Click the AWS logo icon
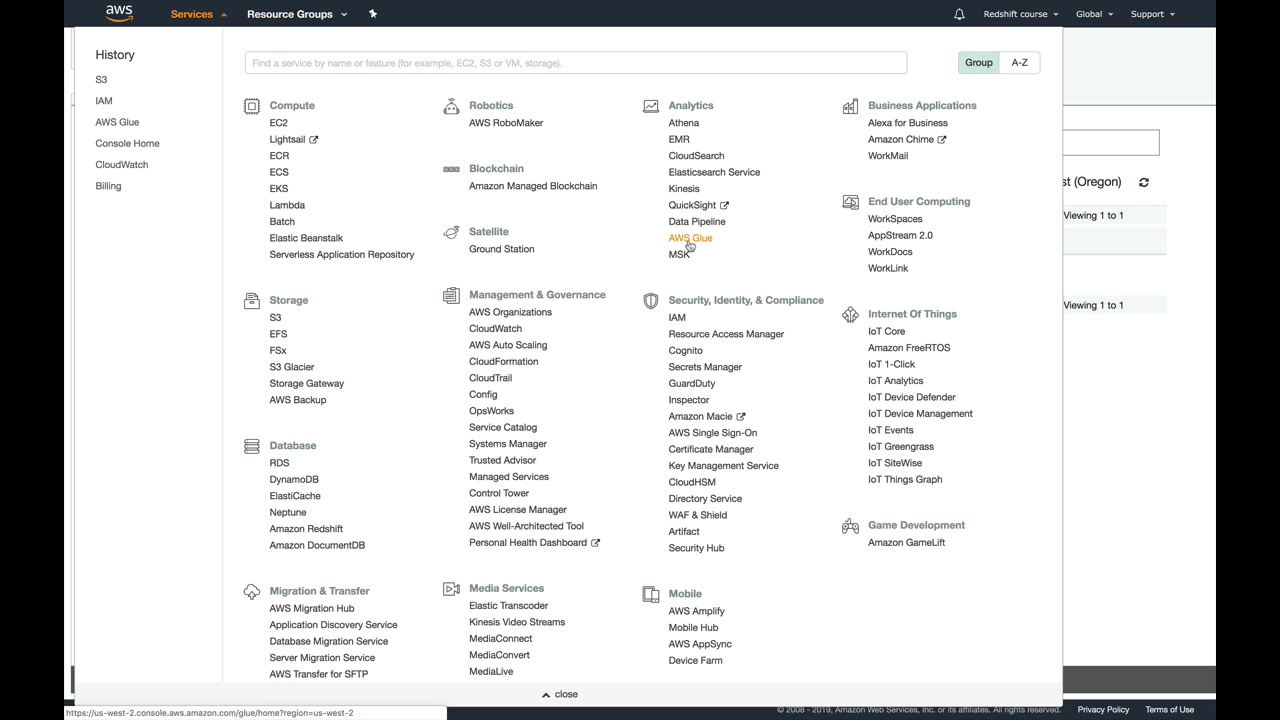Viewport: 1280px width, 720px height. point(119,14)
